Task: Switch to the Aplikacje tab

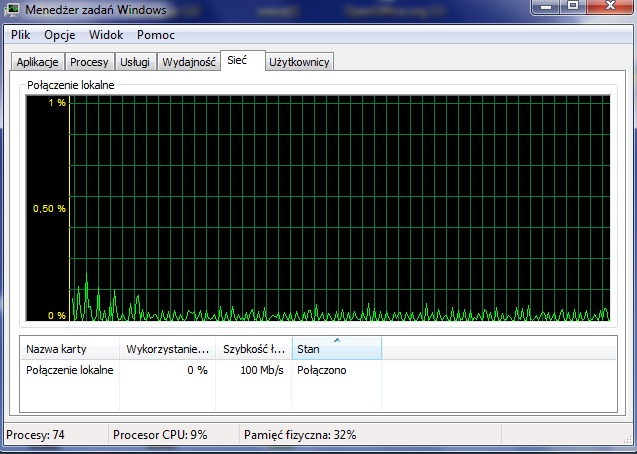Action: tap(37, 62)
